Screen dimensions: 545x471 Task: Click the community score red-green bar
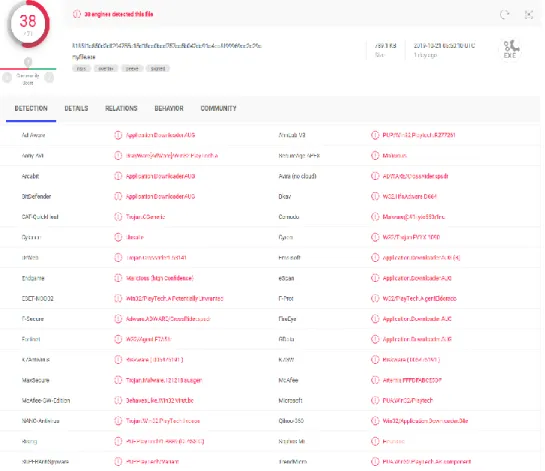28,69
